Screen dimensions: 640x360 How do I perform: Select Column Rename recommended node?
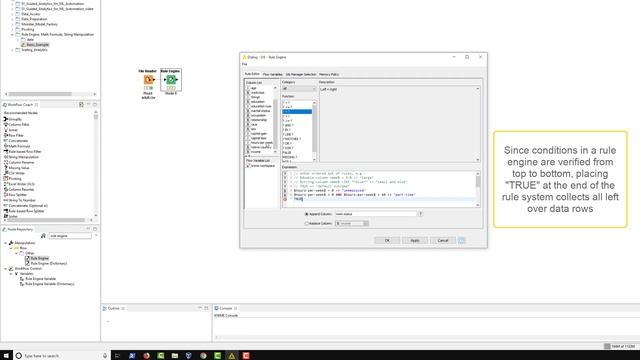click(19, 162)
